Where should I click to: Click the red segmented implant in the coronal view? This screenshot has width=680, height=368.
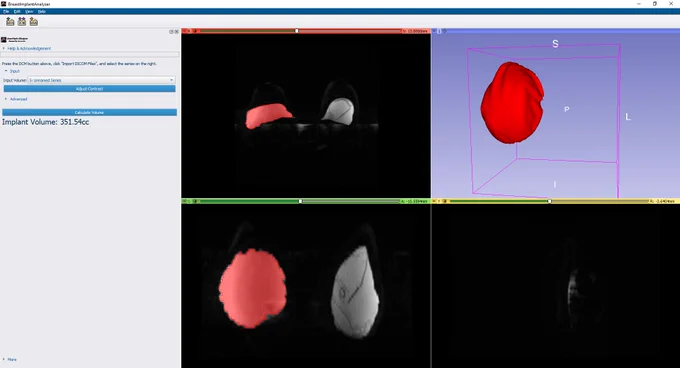pyautogui.click(x=252, y=288)
